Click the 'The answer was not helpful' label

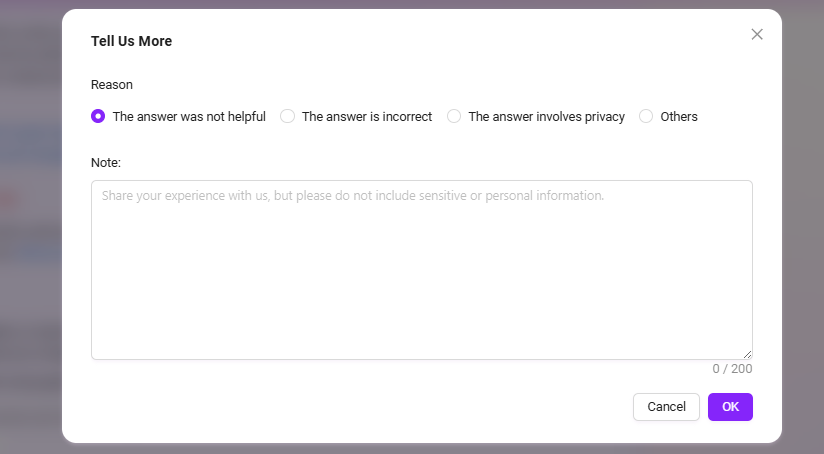tap(189, 117)
